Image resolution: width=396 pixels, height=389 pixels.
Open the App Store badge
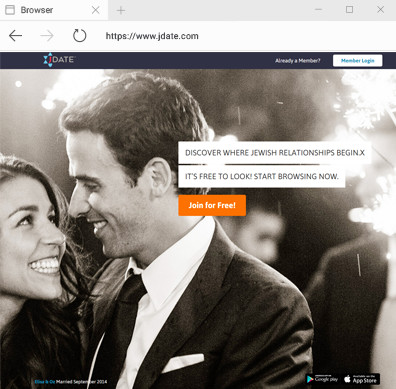click(361, 379)
